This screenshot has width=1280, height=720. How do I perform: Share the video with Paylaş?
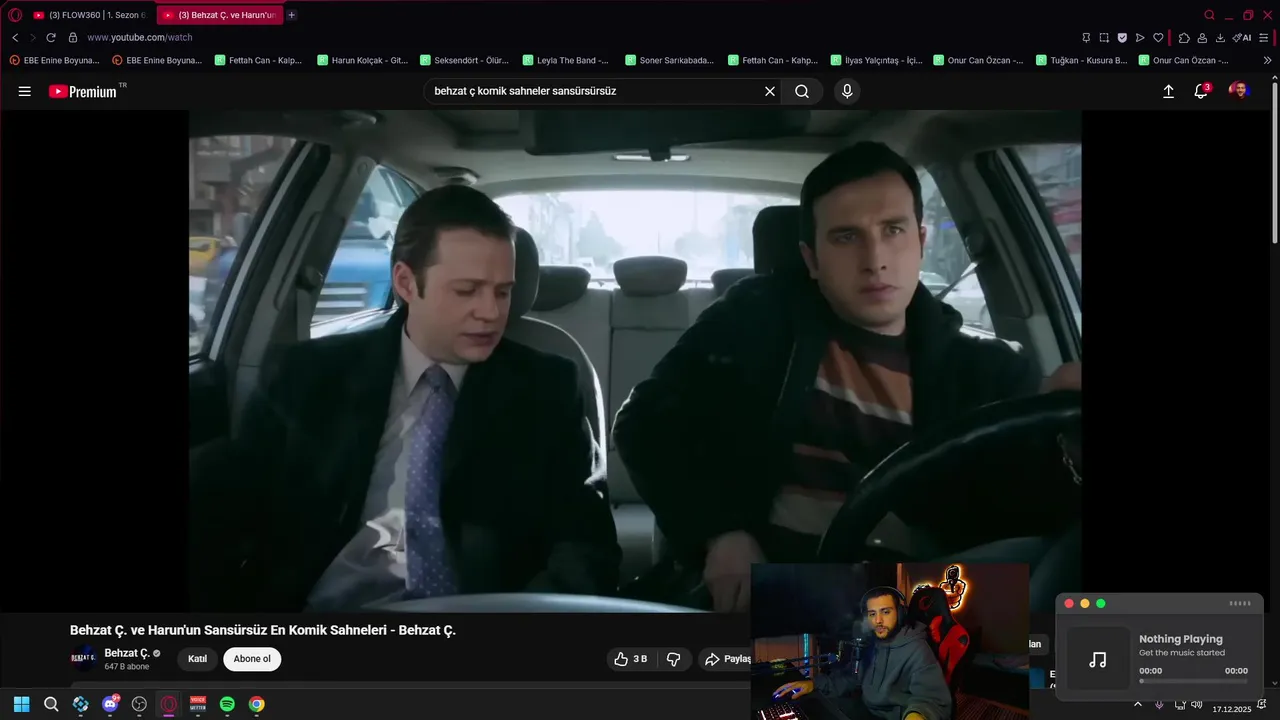pos(726,659)
